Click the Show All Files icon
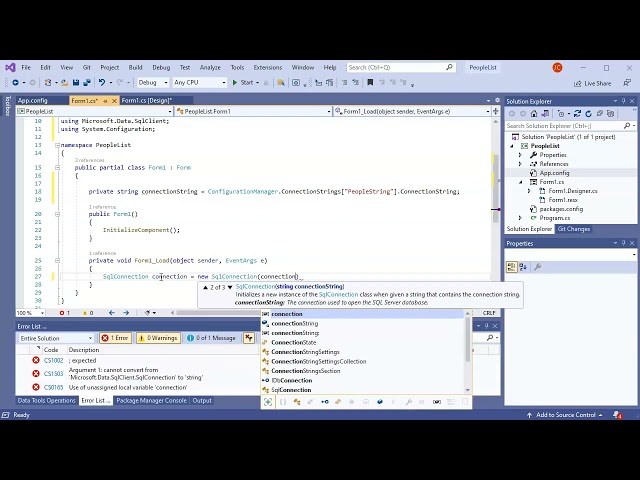Image resolution: width=640 pixels, height=480 pixels. point(611,114)
